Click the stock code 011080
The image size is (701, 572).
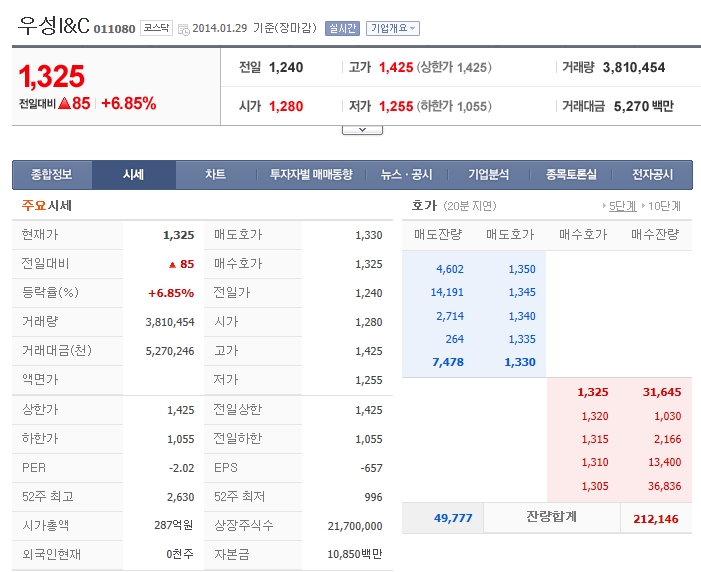tap(114, 29)
